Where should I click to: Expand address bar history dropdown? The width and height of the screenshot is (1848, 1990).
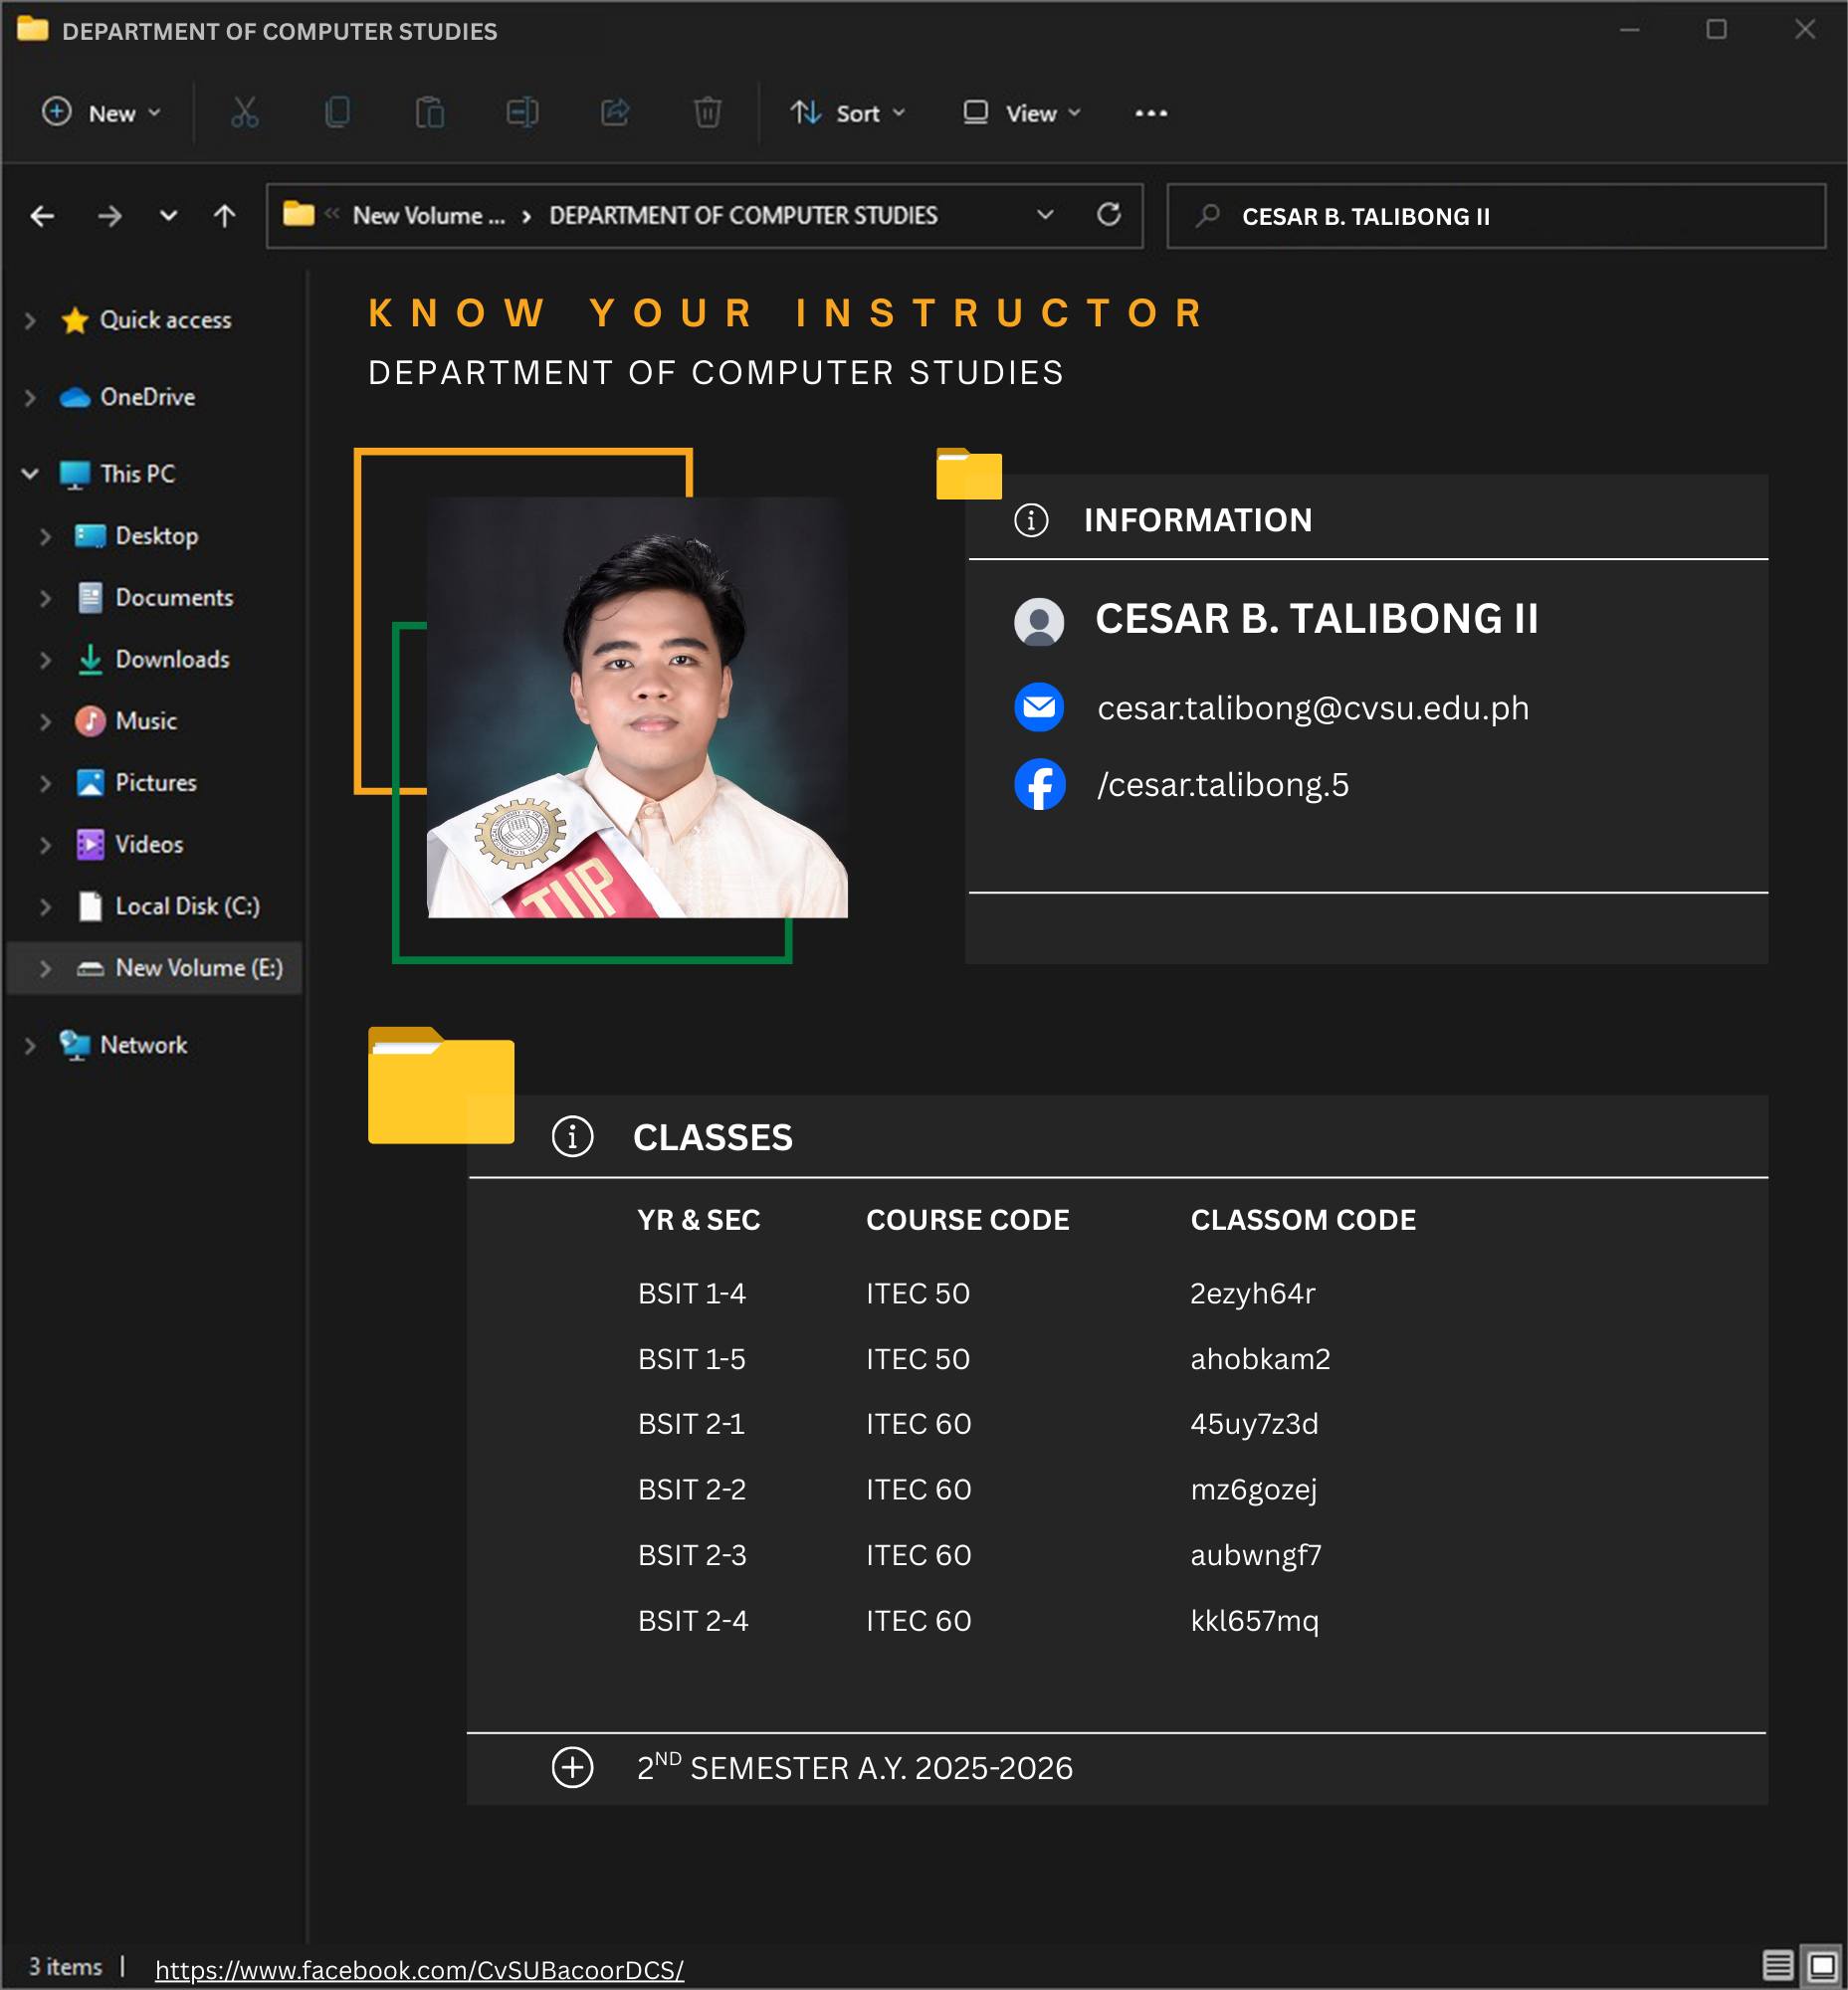1045,215
